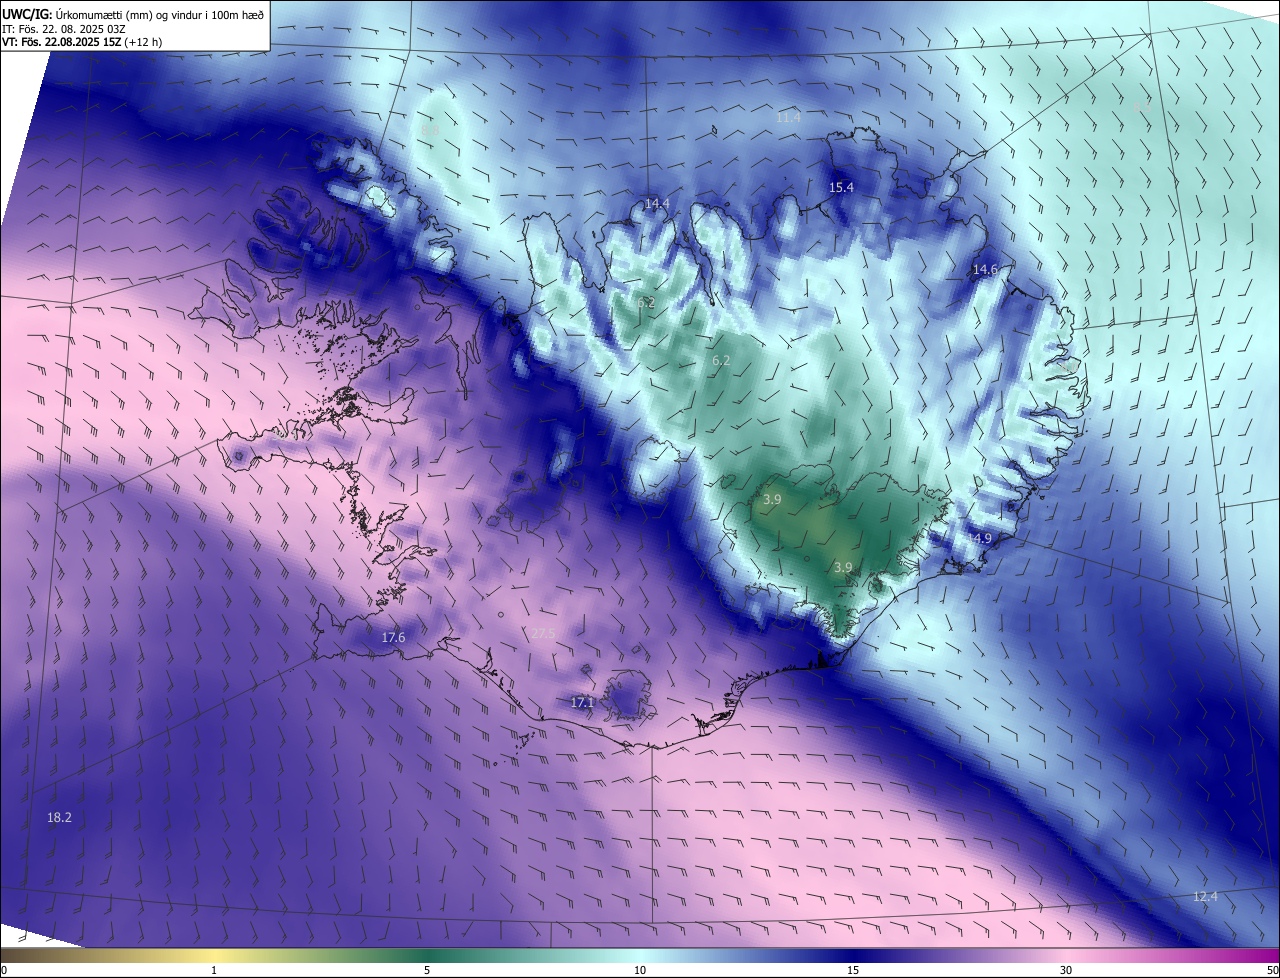Image resolution: width=1280 pixels, height=978 pixels.
Task: Select the 18.2 value label on the map
Action: (59, 818)
